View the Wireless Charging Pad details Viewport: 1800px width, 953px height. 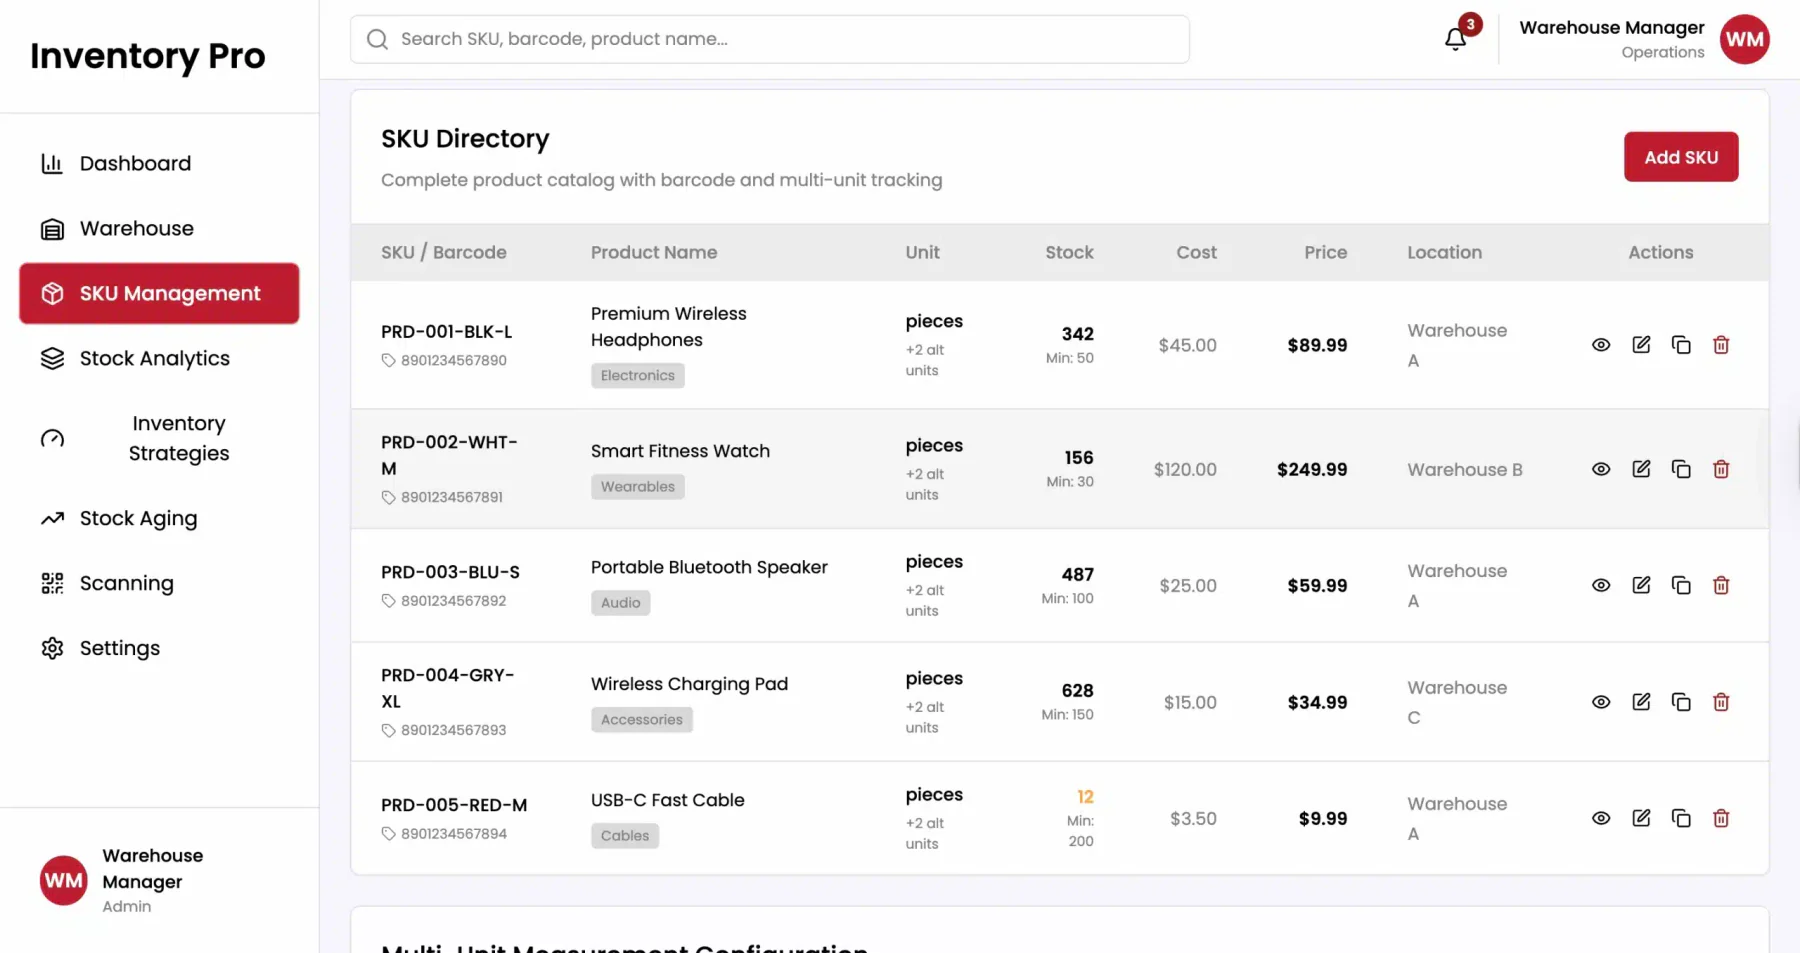(1601, 702)
